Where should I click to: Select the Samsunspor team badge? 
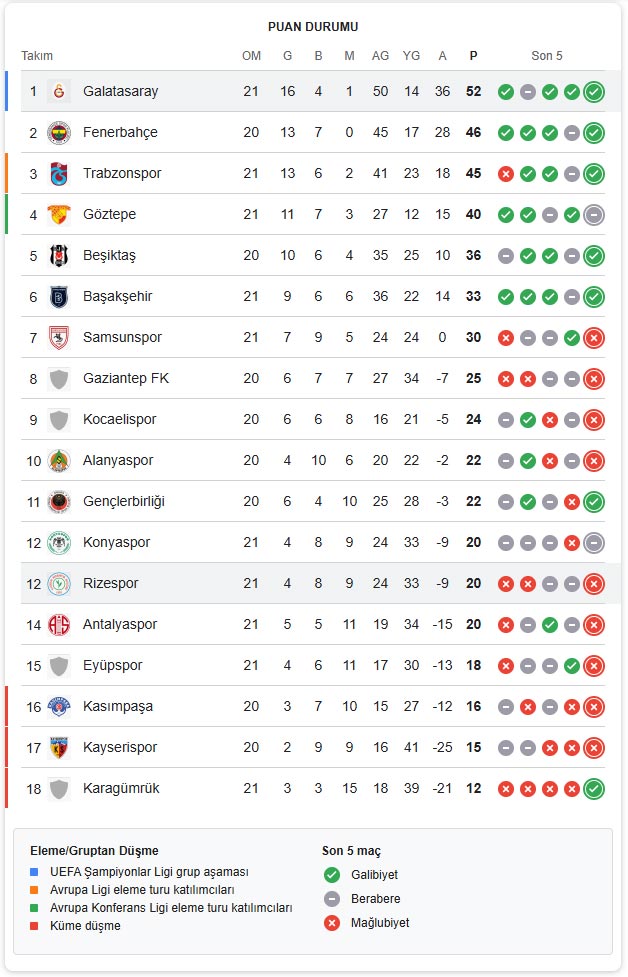pyautogui.click(x=61, y=337)
